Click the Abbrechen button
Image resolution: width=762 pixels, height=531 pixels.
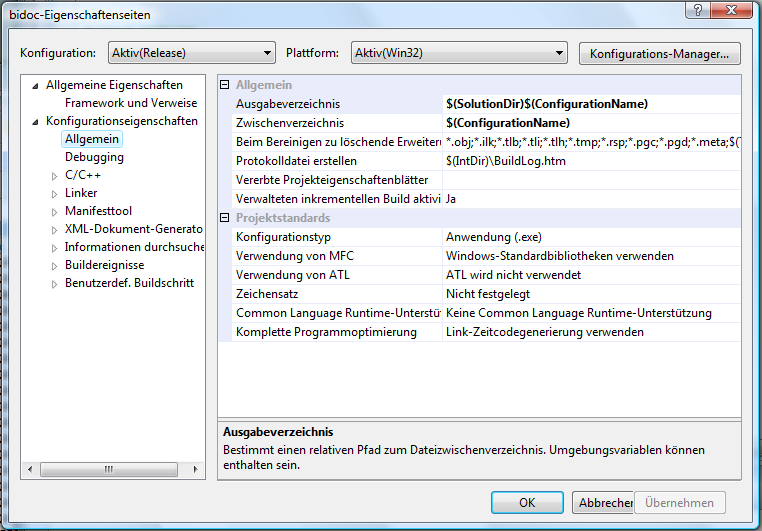(604, 503)
